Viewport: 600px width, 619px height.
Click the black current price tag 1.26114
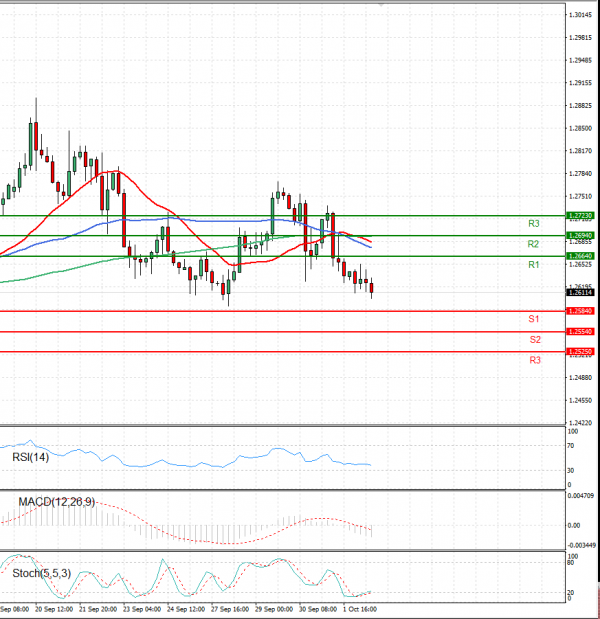point(580,293)
